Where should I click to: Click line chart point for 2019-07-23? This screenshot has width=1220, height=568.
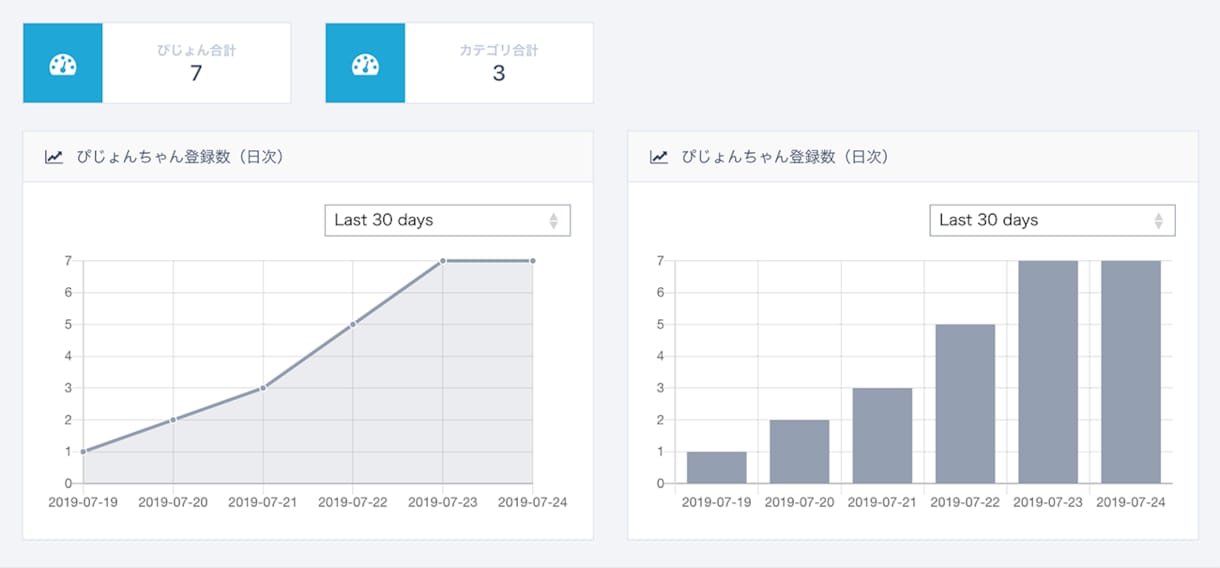click(x=443, y=261)
